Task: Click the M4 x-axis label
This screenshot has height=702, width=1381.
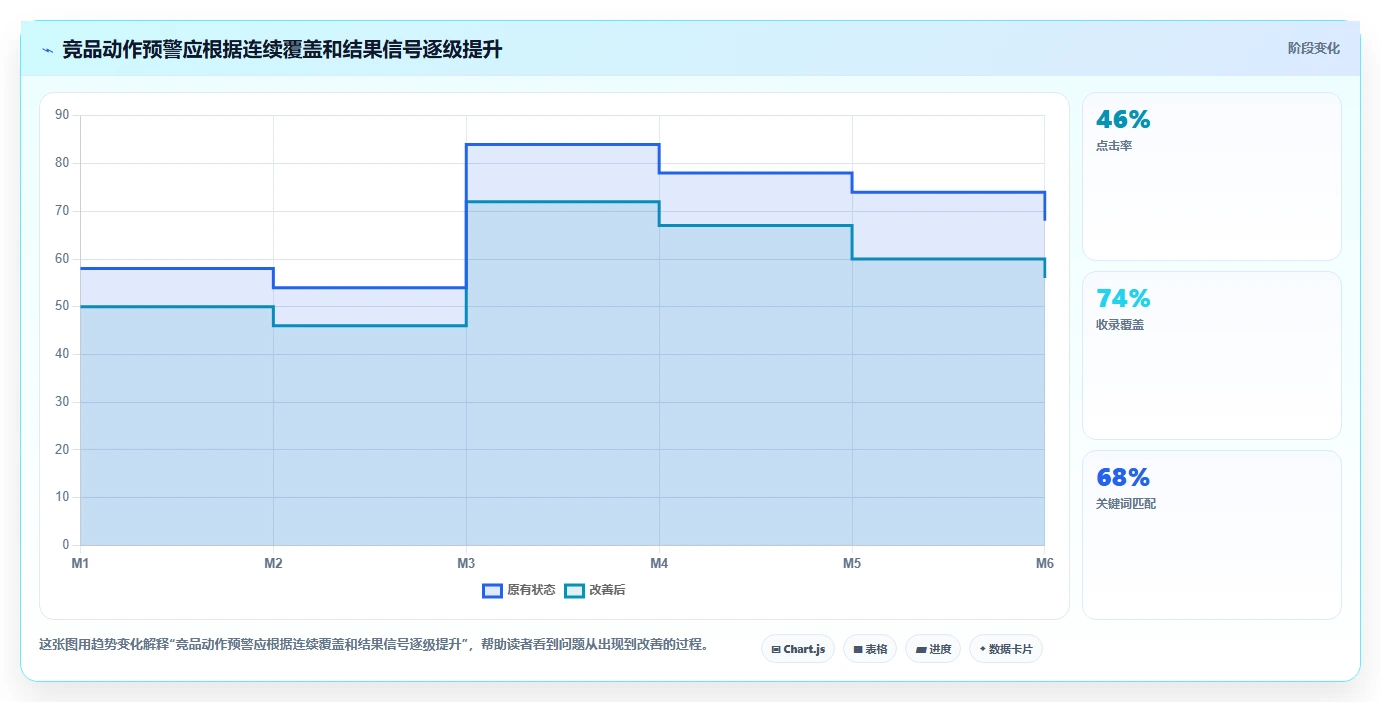Action: pyautogui.click(x=659, y=563)
